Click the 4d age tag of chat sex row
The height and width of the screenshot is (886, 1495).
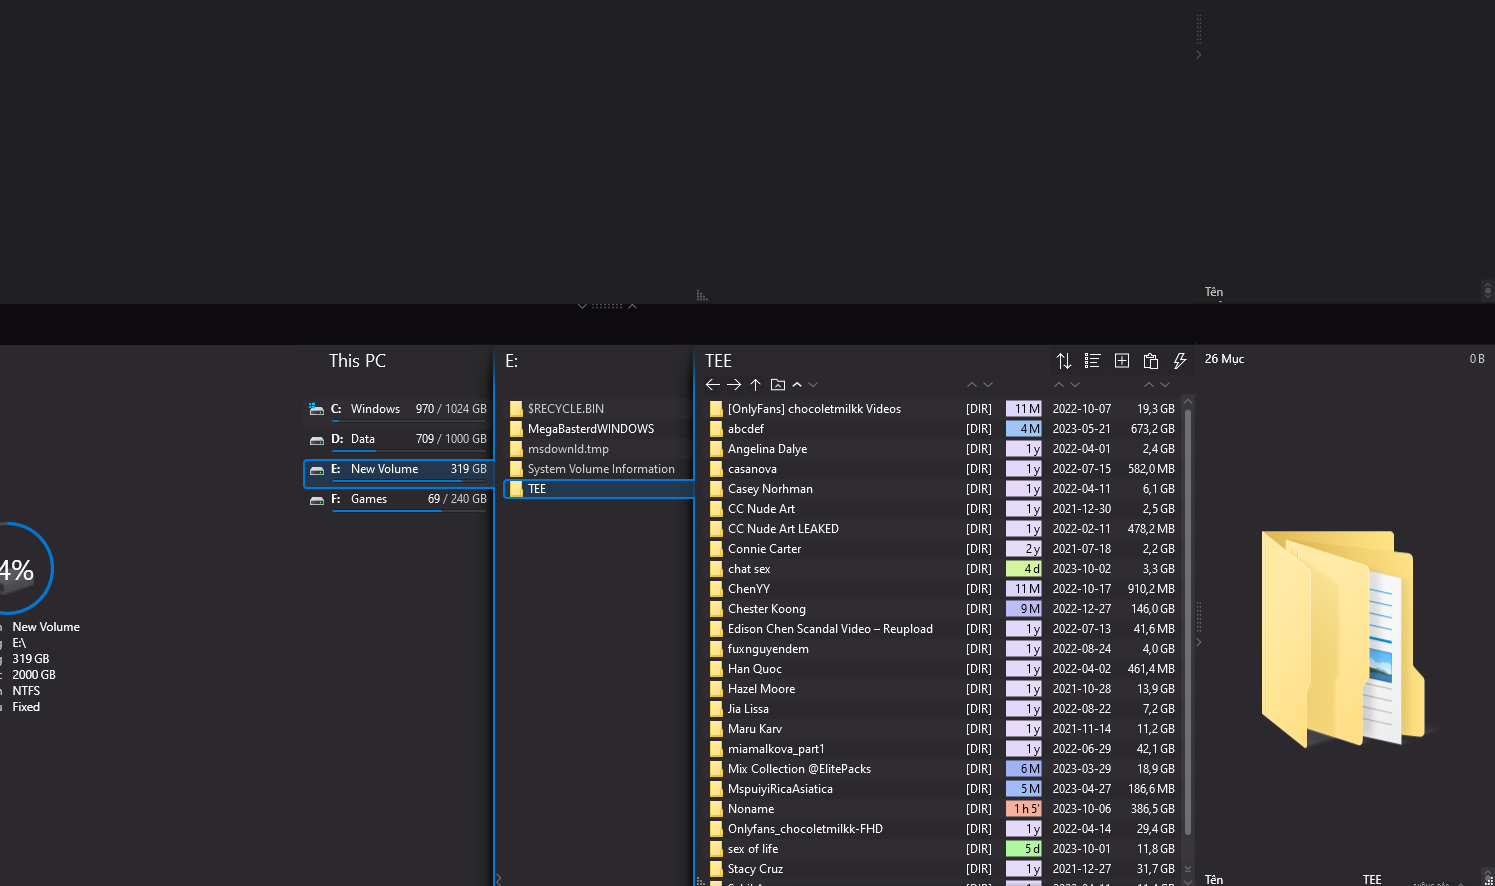coord(1024,569)
